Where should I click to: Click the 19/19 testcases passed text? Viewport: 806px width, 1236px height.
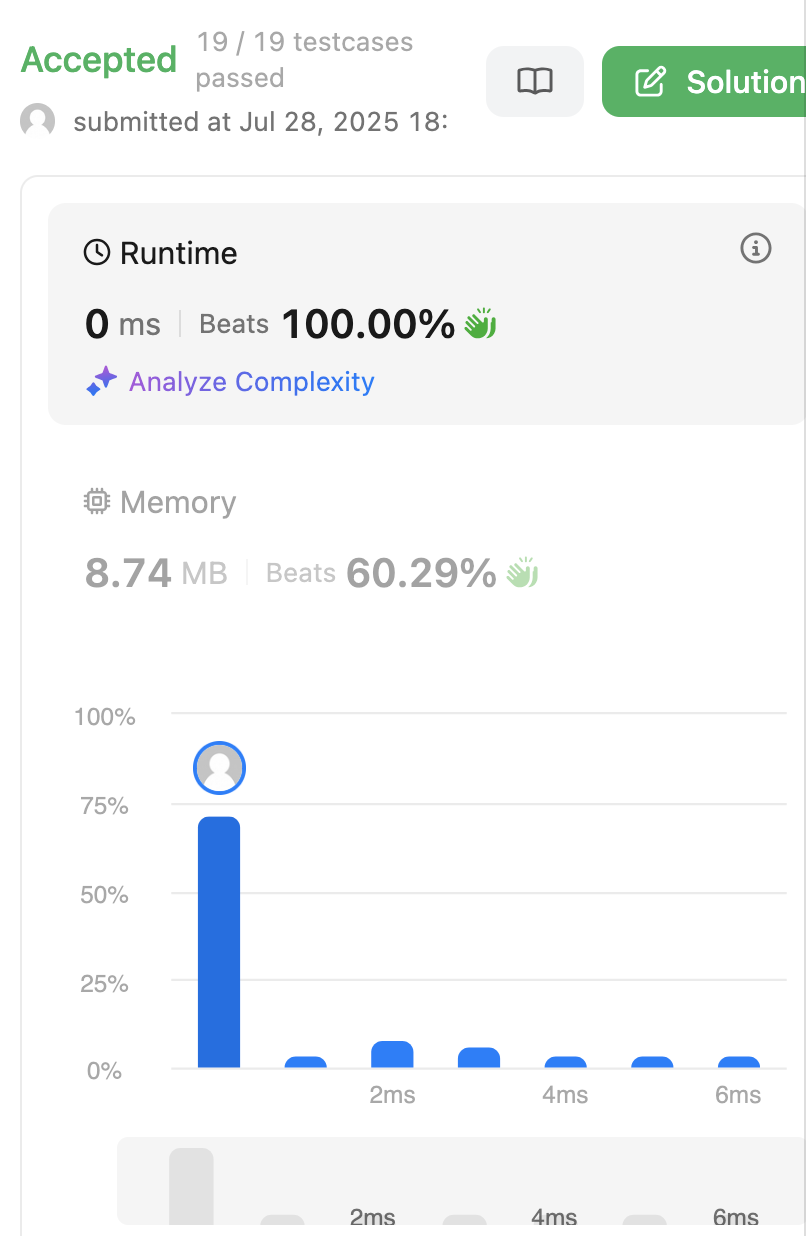(305, 60)
